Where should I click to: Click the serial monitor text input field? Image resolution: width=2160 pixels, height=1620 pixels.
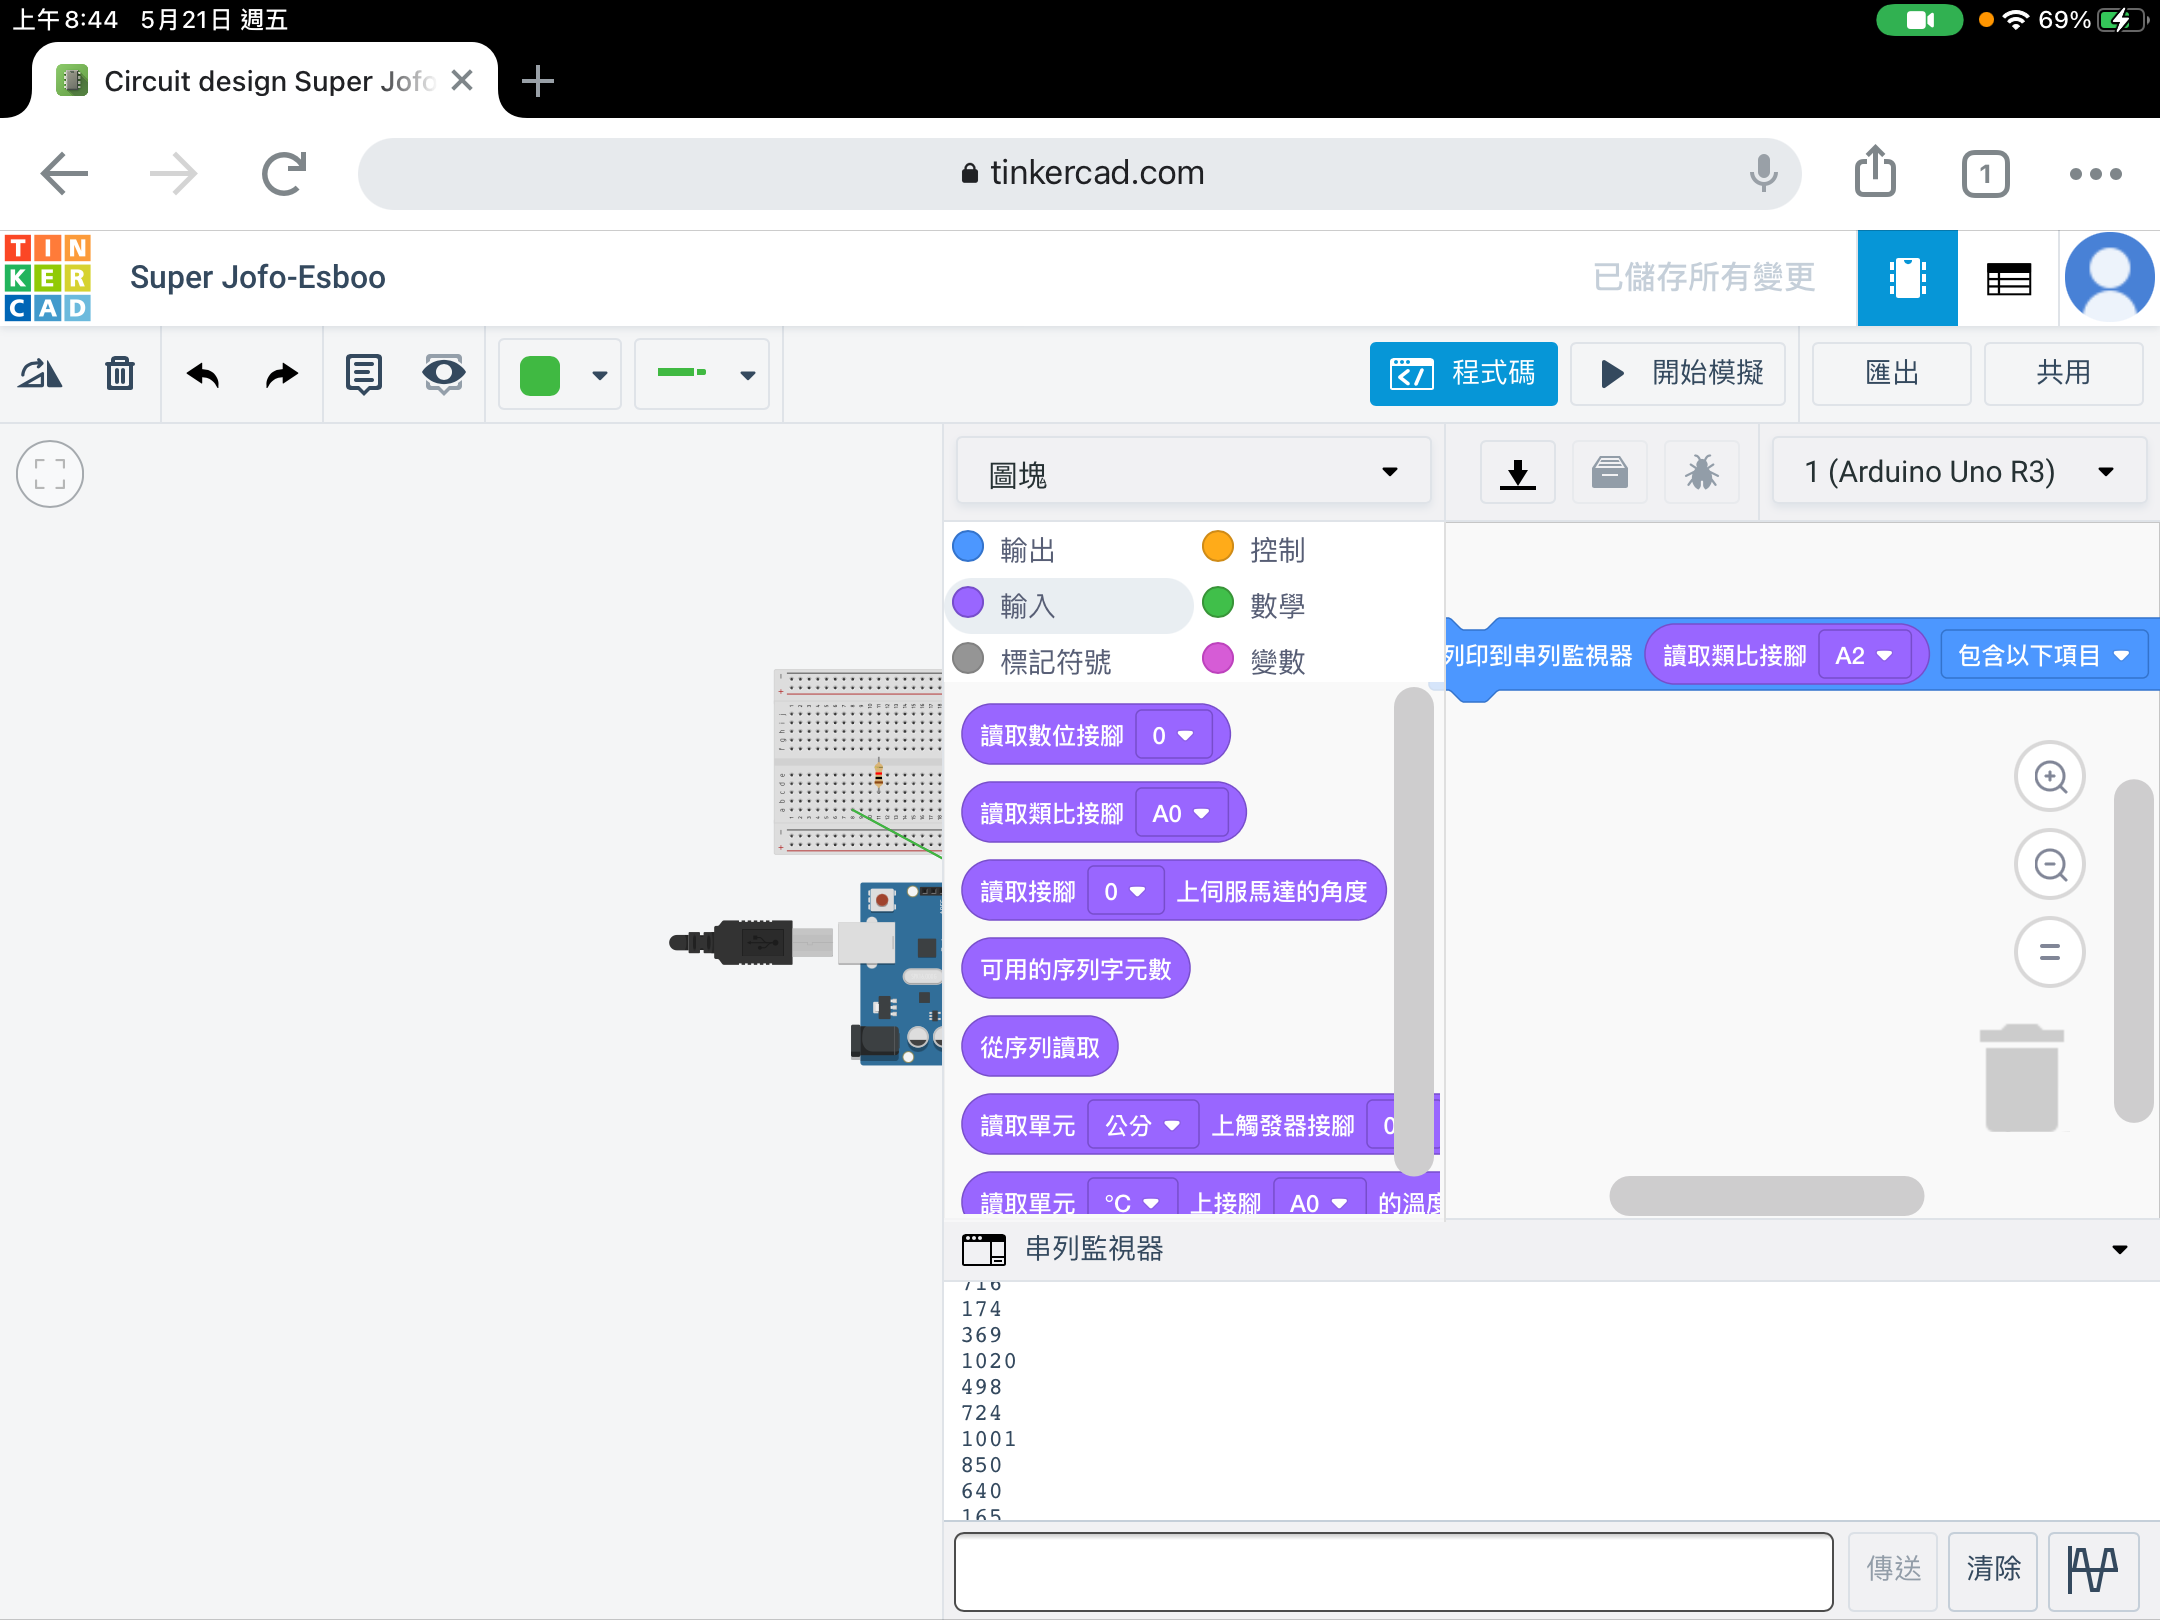pos(1393,1570)
